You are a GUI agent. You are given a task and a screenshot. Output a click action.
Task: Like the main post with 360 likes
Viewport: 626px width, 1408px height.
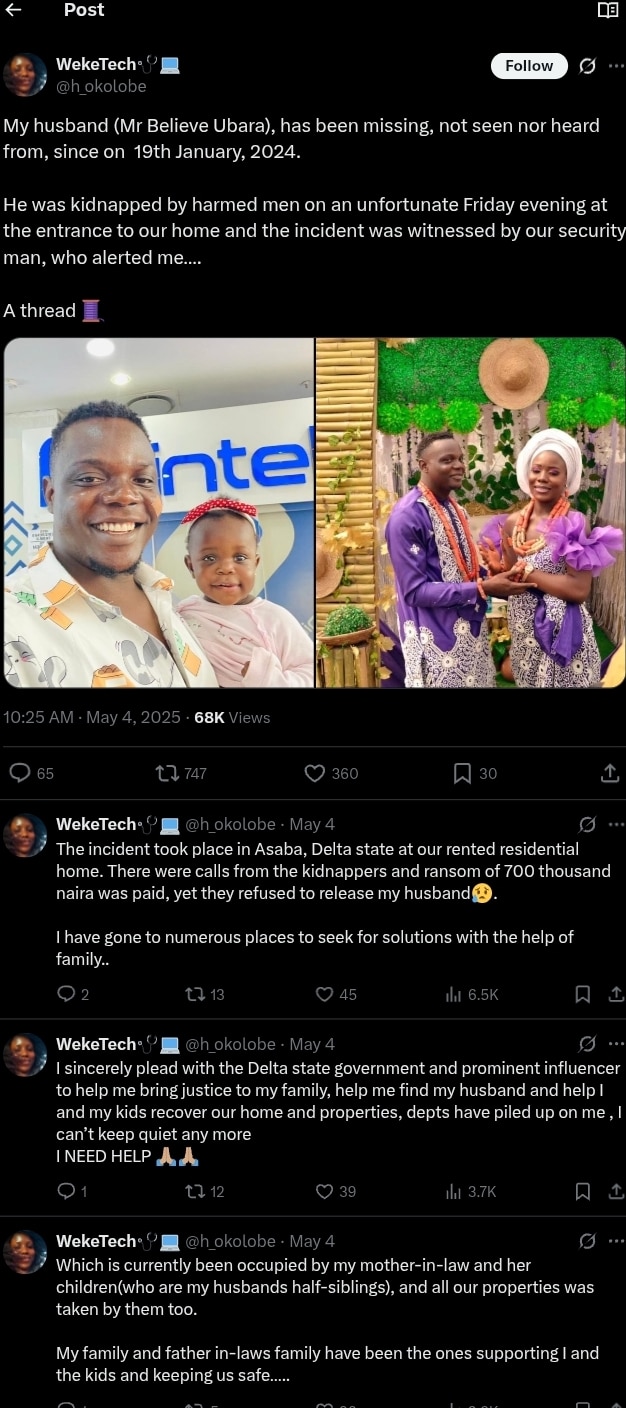[315, 773]
